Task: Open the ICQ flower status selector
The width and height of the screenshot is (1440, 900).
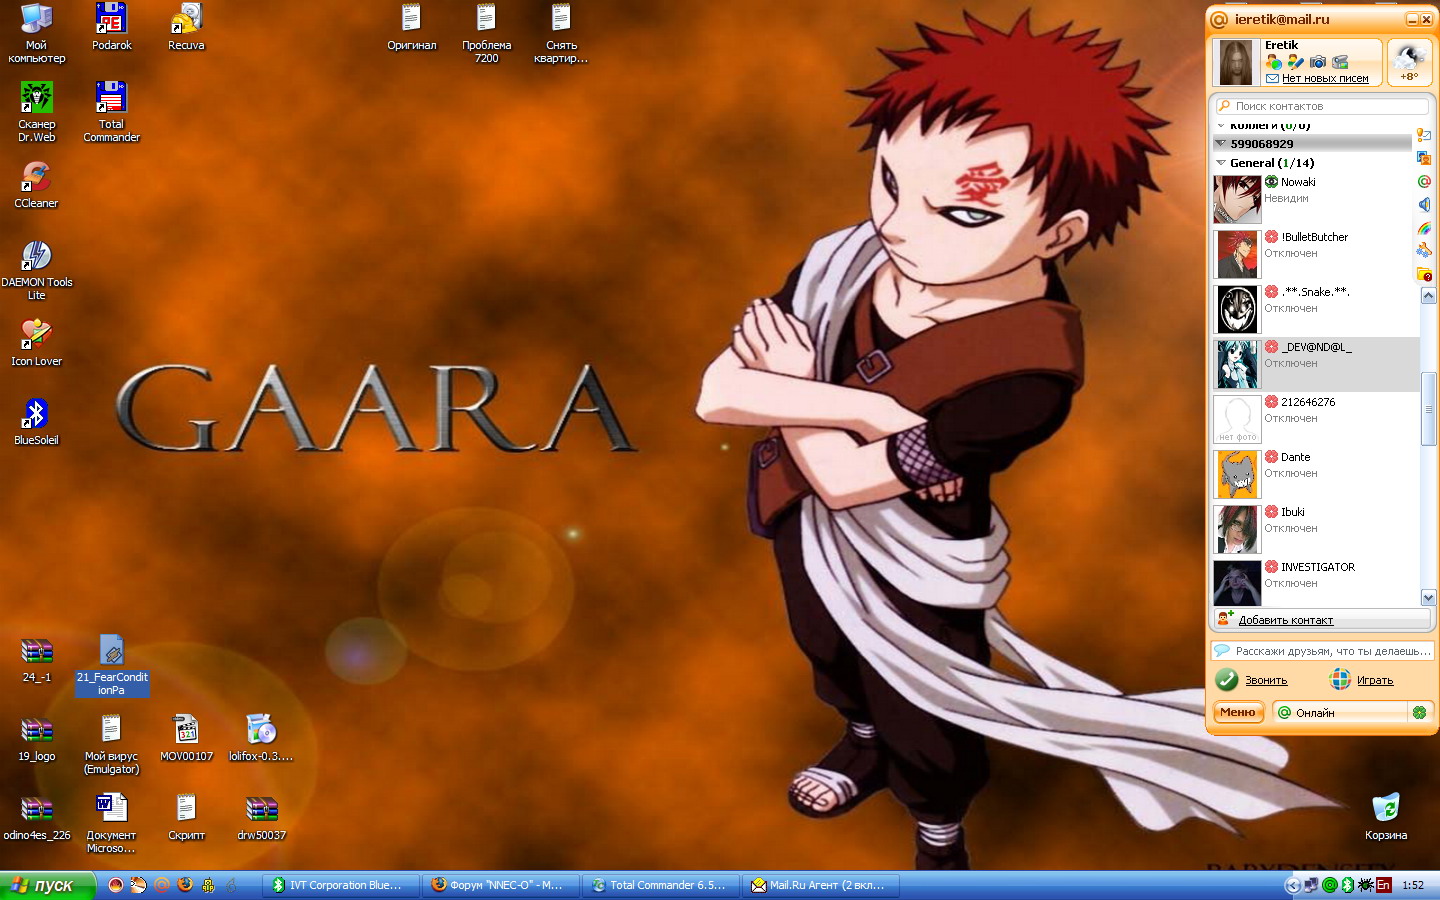Action: click(x=1419, y=713)
